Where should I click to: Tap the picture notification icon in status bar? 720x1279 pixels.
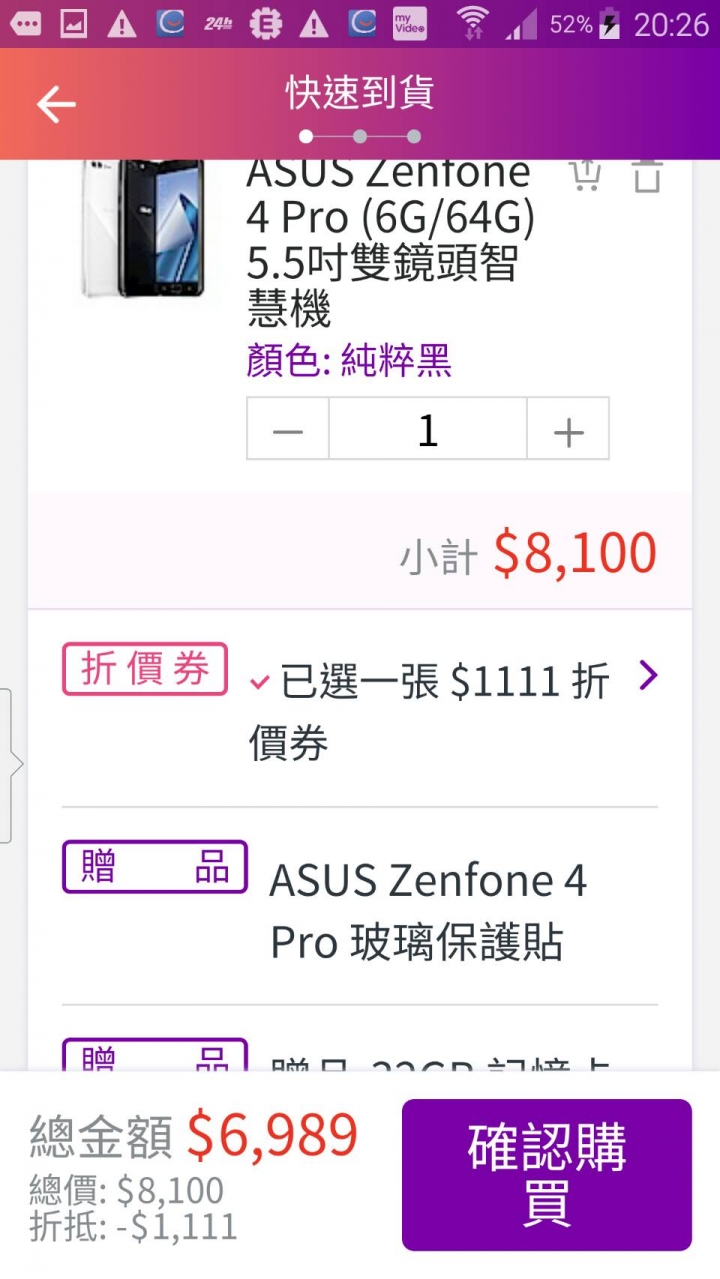(73, 24)
